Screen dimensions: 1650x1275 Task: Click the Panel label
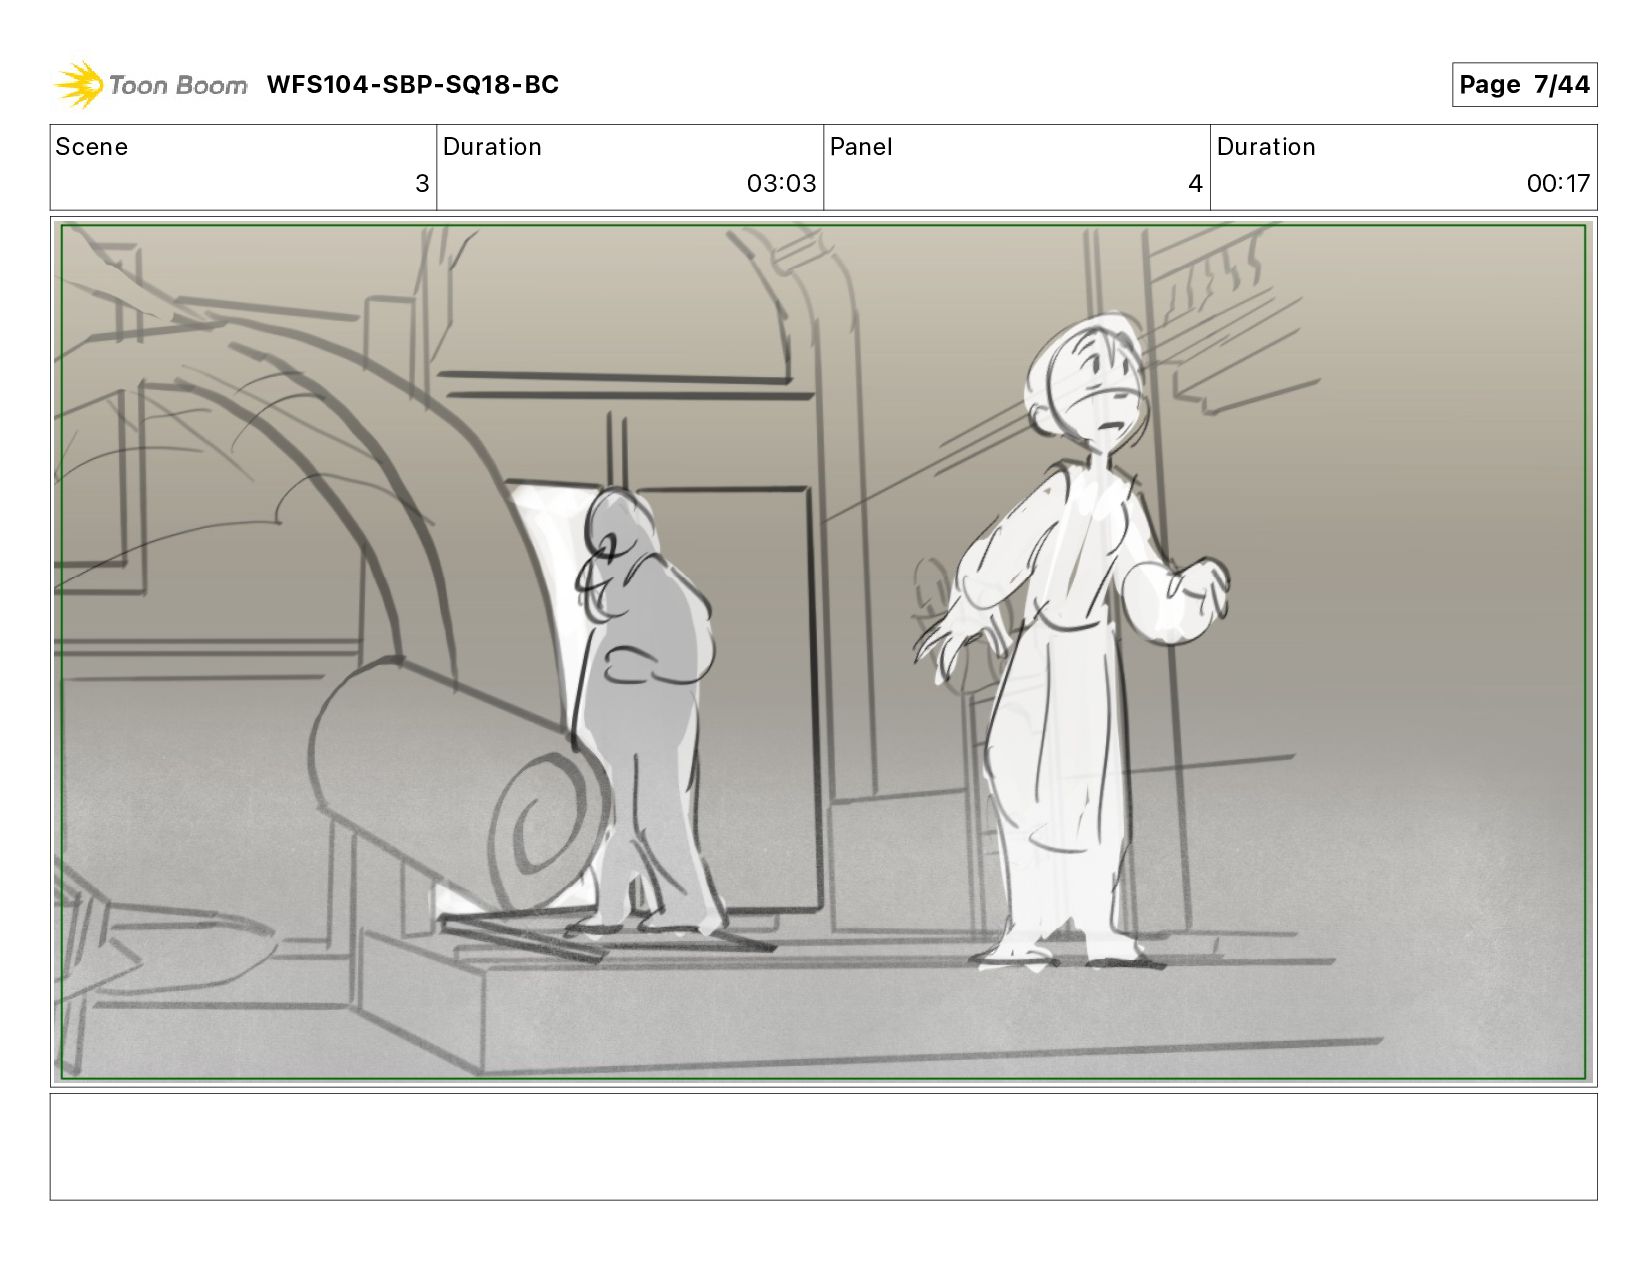(x=860, y=147)
